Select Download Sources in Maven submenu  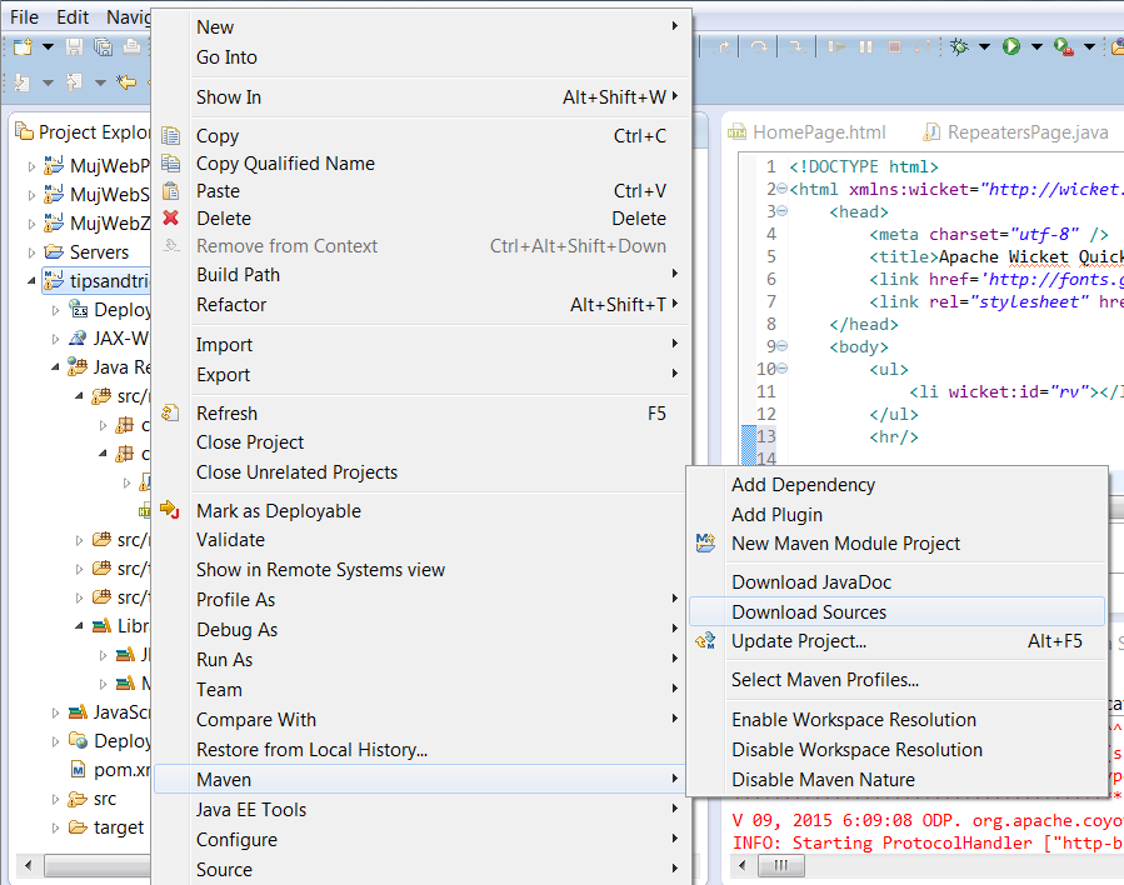809,612
